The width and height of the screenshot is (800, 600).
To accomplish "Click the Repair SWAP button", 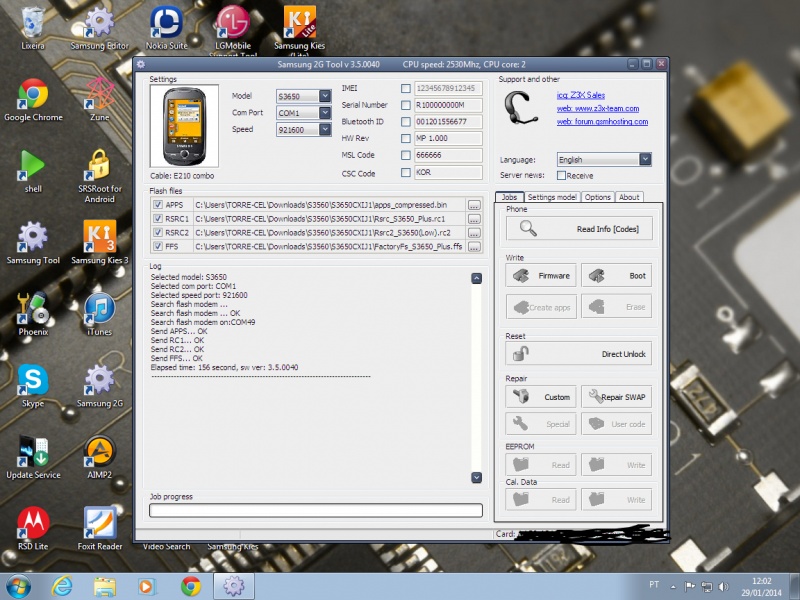I will click(x=616, y=397).
